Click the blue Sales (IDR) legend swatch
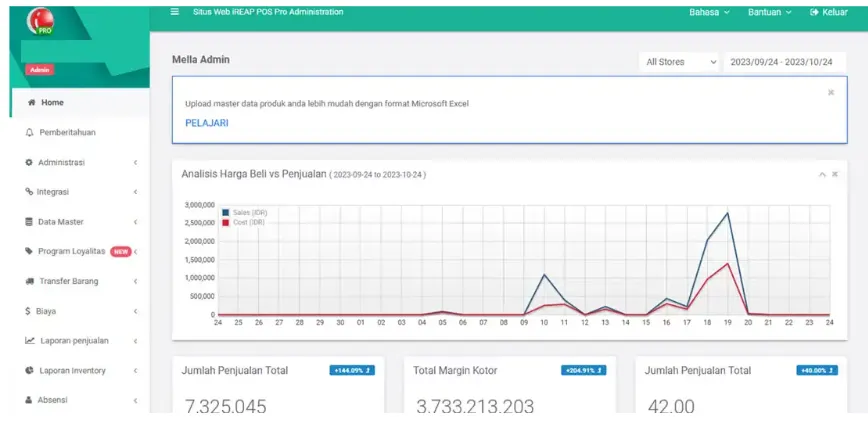This screenshot has width=868, height=435. [x=225, y=213]
